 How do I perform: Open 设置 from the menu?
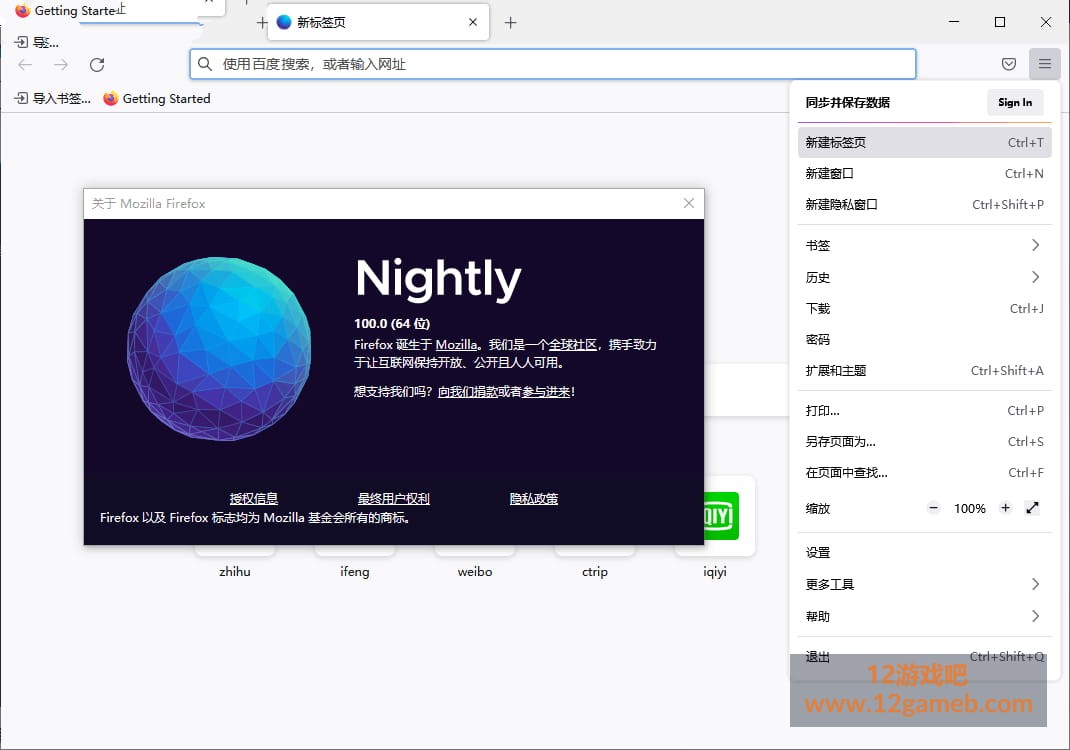pos(924,552)
